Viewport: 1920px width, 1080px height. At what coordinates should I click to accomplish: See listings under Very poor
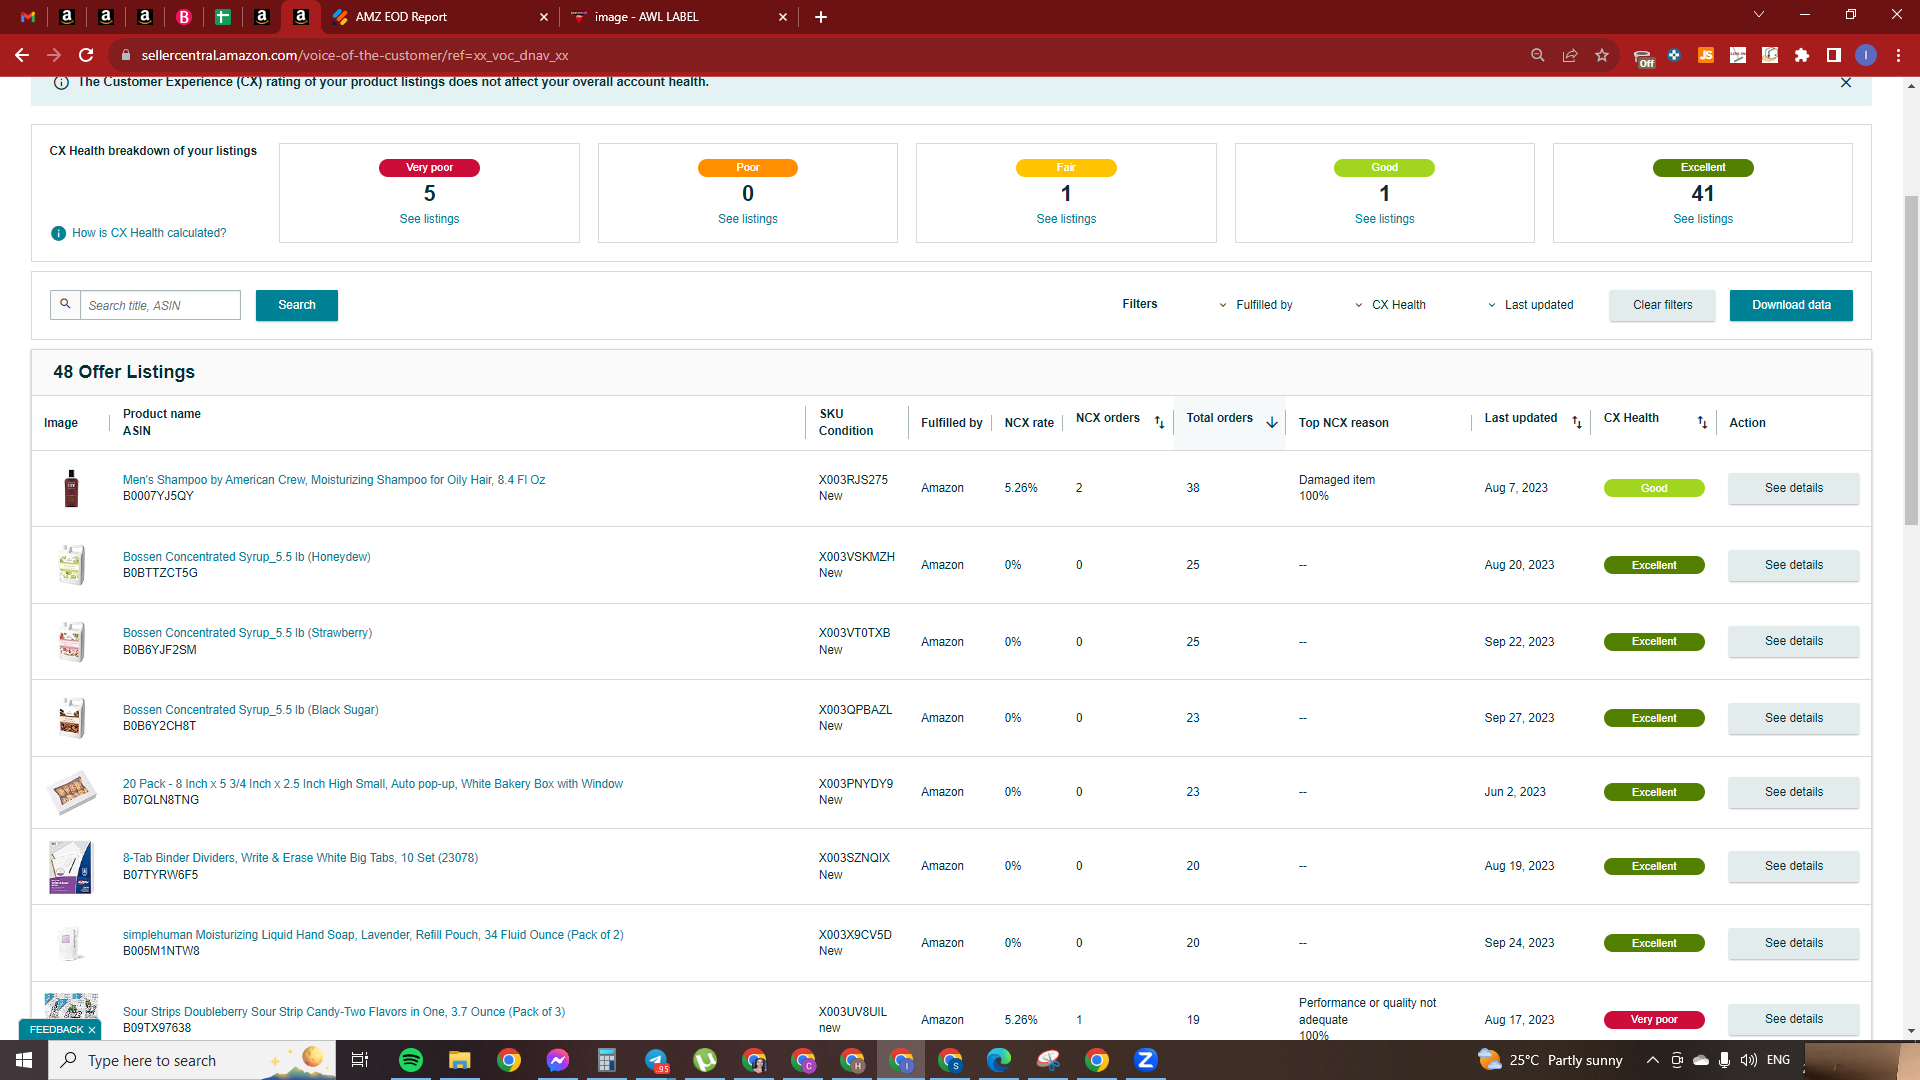click(429, 219)
